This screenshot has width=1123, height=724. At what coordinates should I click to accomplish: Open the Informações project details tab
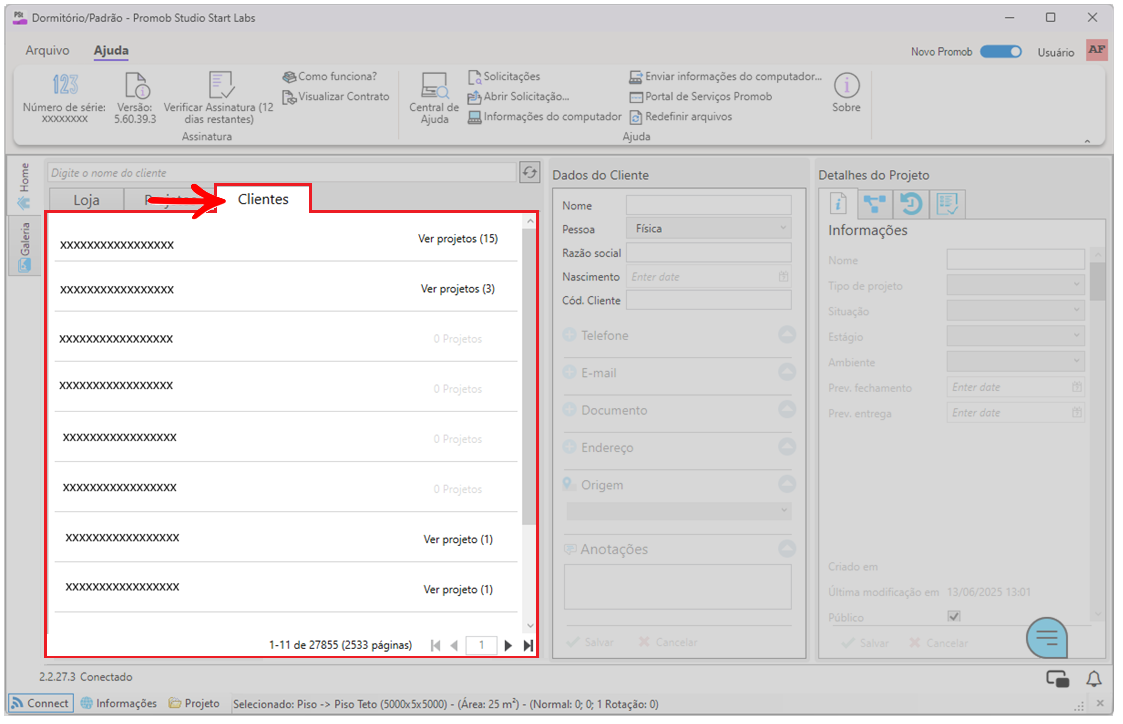pos(838,204)
